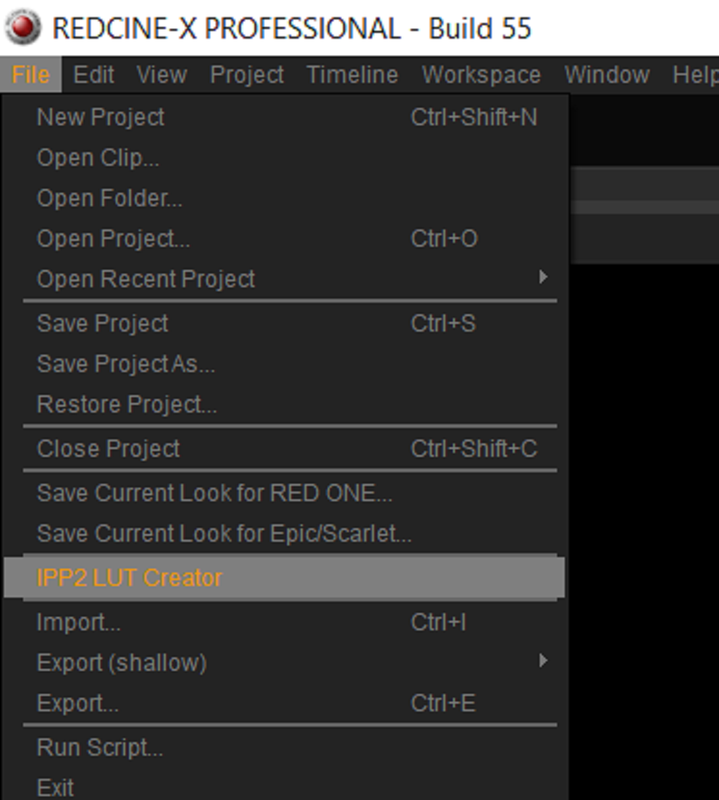
Task: Choose New Project from File menu
Action: pyautogui.click(x=284, y=117)
